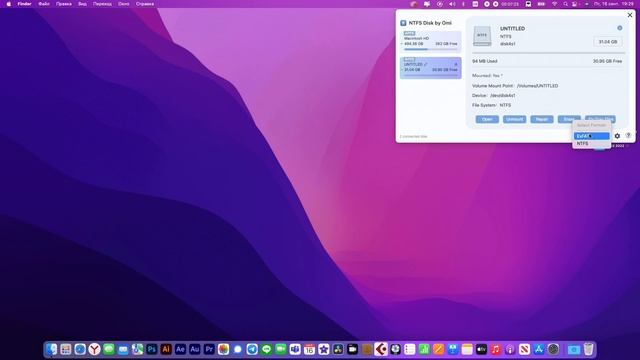Click the 31.04 GB capacity box
The height and width of the screenshot is (360, 640).
[x=608, y=42]
